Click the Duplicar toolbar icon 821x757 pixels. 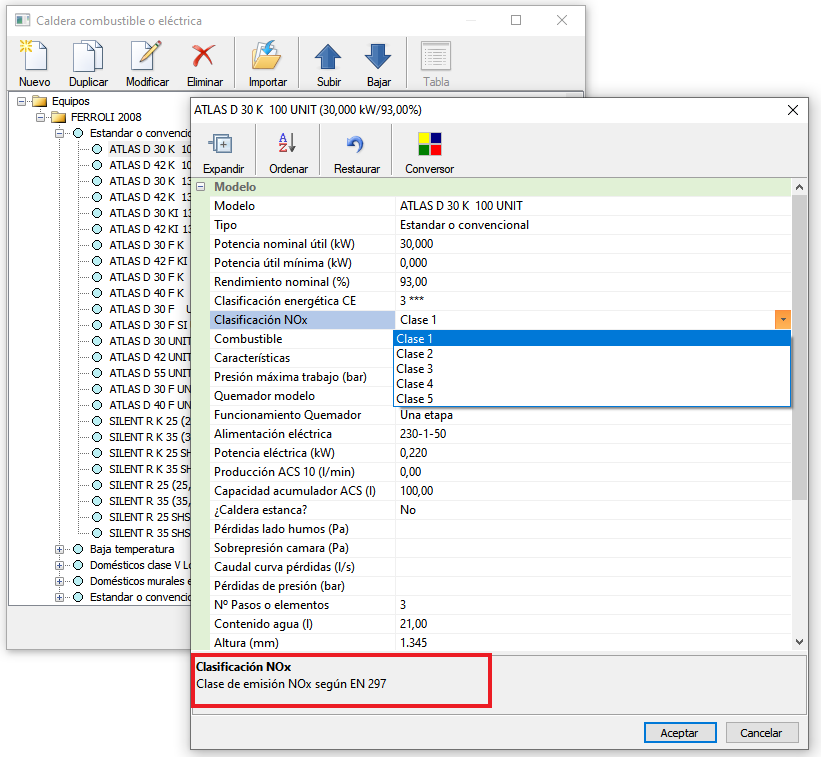pos(88,56)
